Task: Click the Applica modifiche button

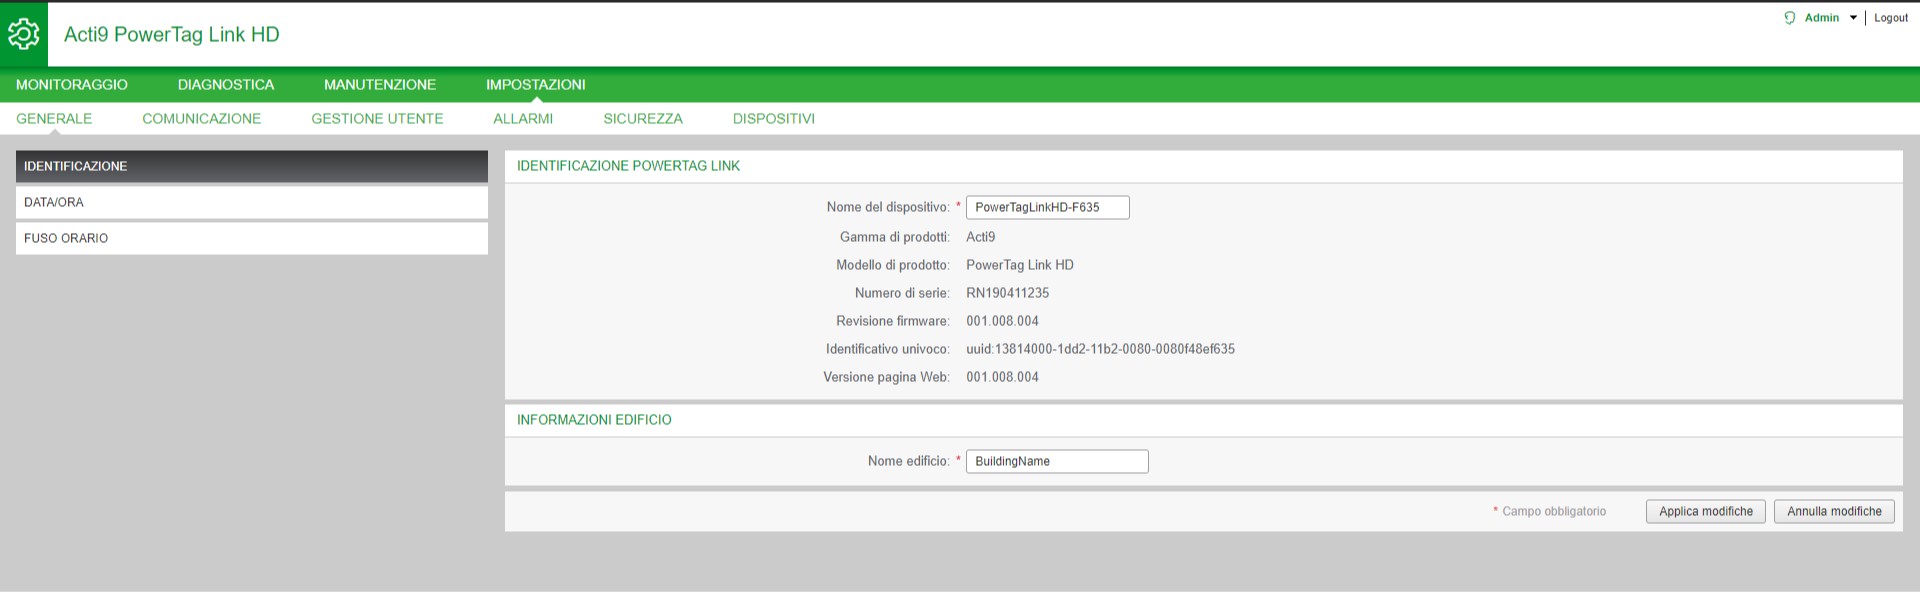Action: (1706, 511)
